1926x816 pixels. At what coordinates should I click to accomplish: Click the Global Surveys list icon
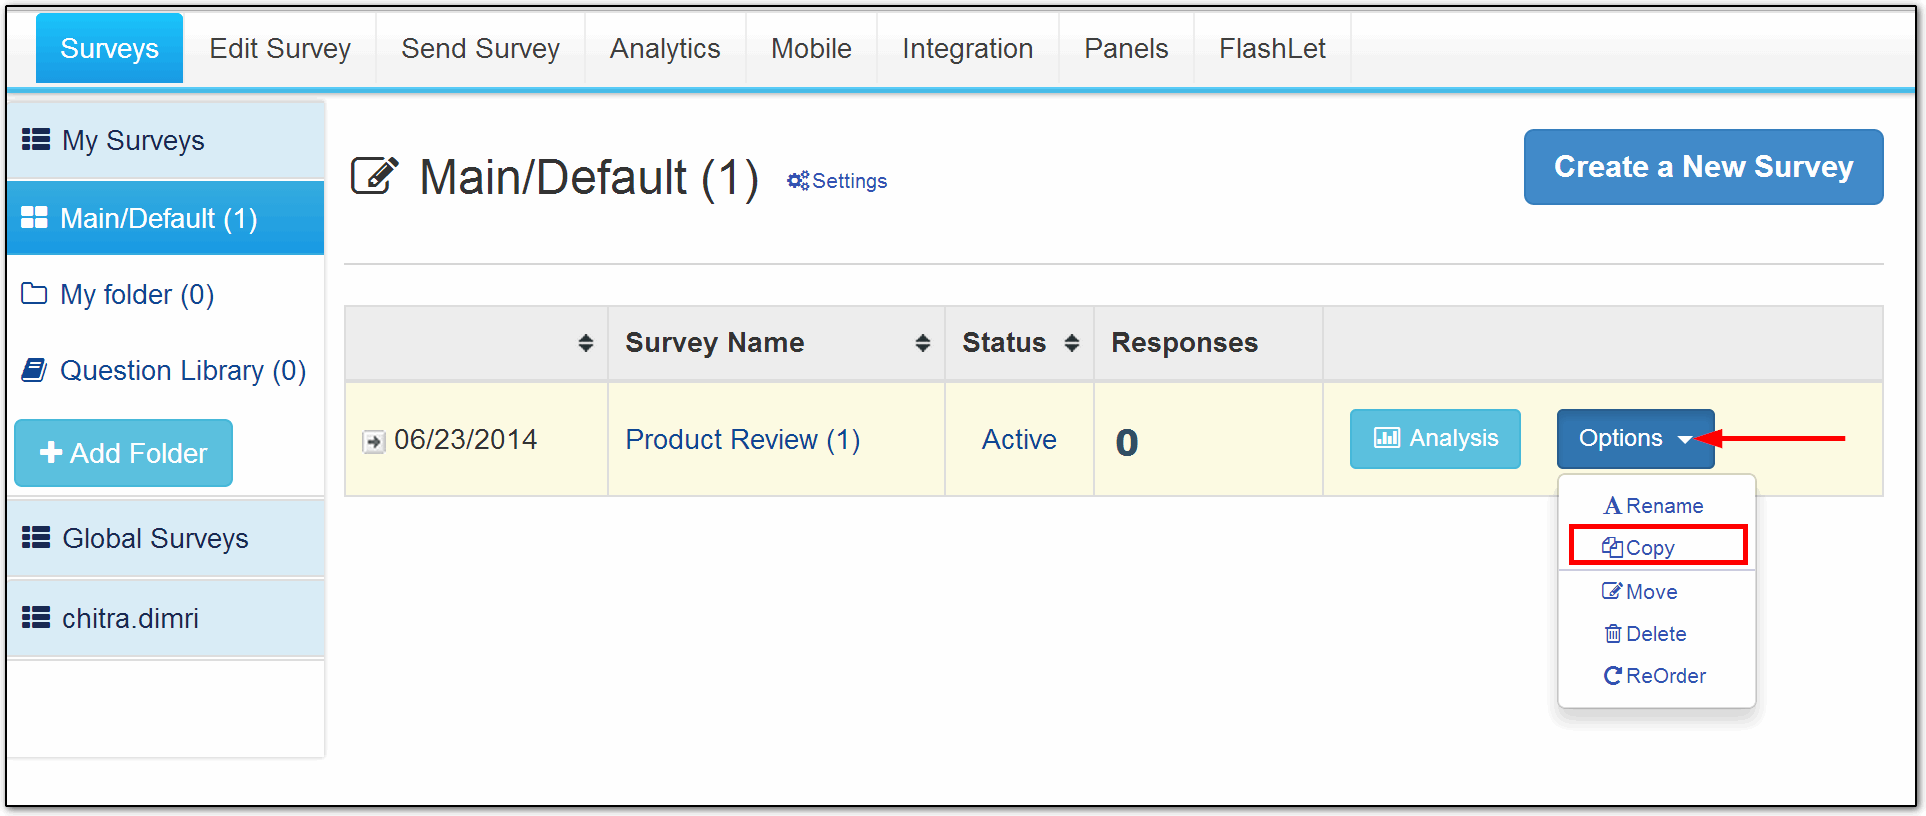(x=36, y=537)
